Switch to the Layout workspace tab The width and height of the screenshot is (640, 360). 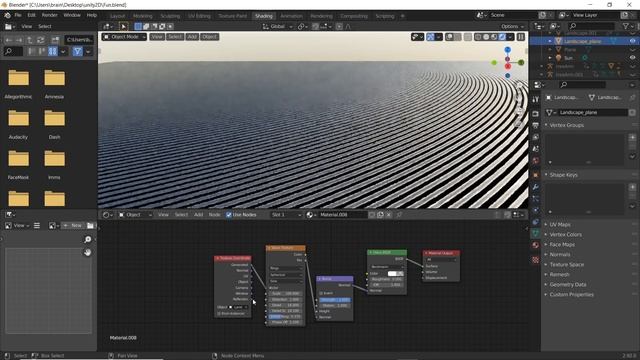coord(117,16)
